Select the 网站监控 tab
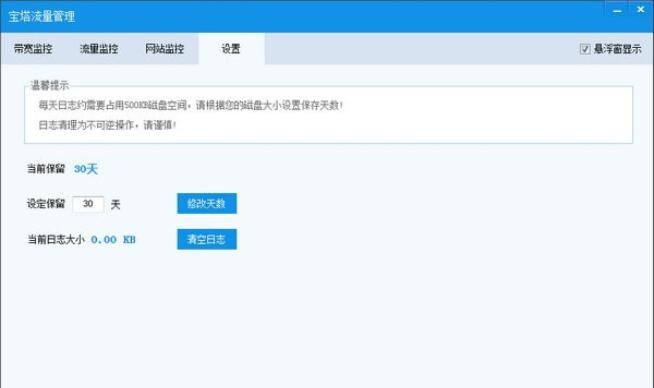Screen dimensions: 654x388 tap(165, 49)
